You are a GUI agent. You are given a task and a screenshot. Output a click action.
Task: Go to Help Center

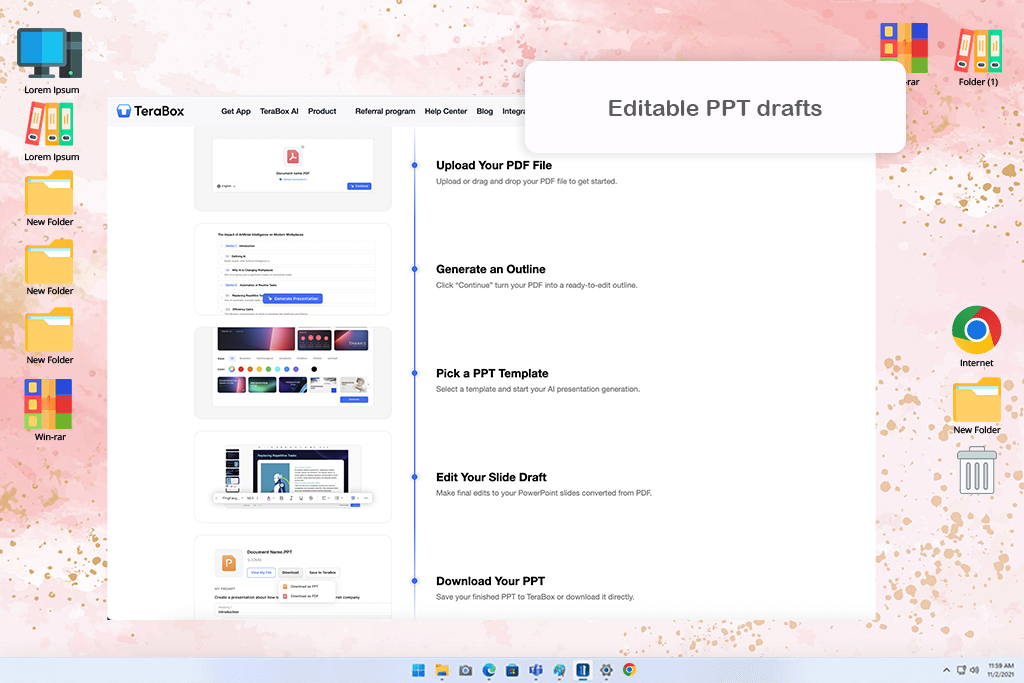446,112
